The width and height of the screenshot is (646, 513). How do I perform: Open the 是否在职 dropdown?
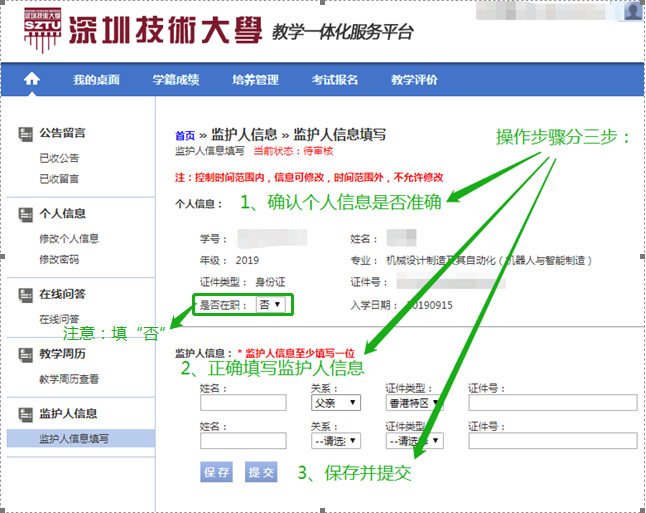point(270,304)
